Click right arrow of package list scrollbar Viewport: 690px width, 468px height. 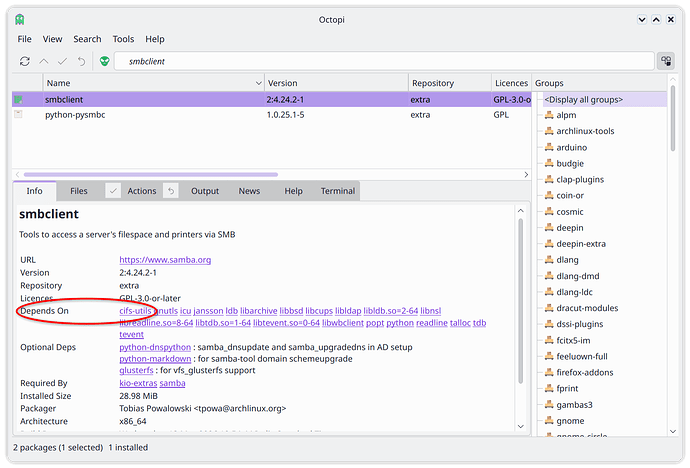click(526, 175)
